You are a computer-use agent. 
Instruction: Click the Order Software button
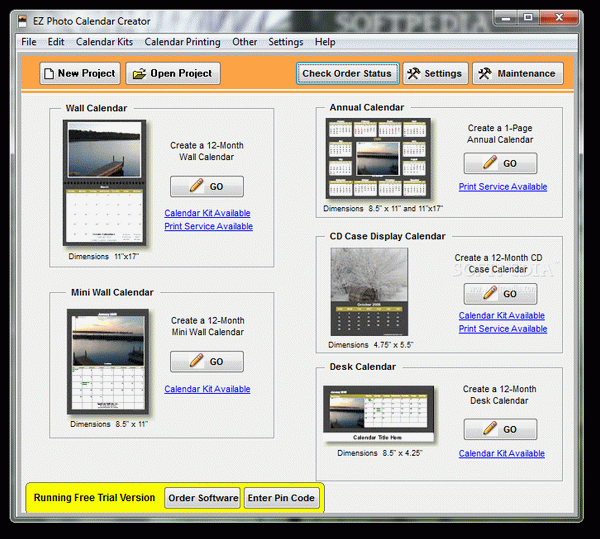pos(203,498)
